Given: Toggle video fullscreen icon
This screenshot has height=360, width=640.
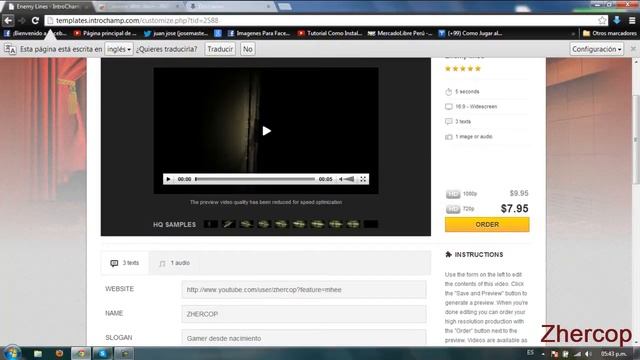Looking at the screenshot, I should coord(363,179).
